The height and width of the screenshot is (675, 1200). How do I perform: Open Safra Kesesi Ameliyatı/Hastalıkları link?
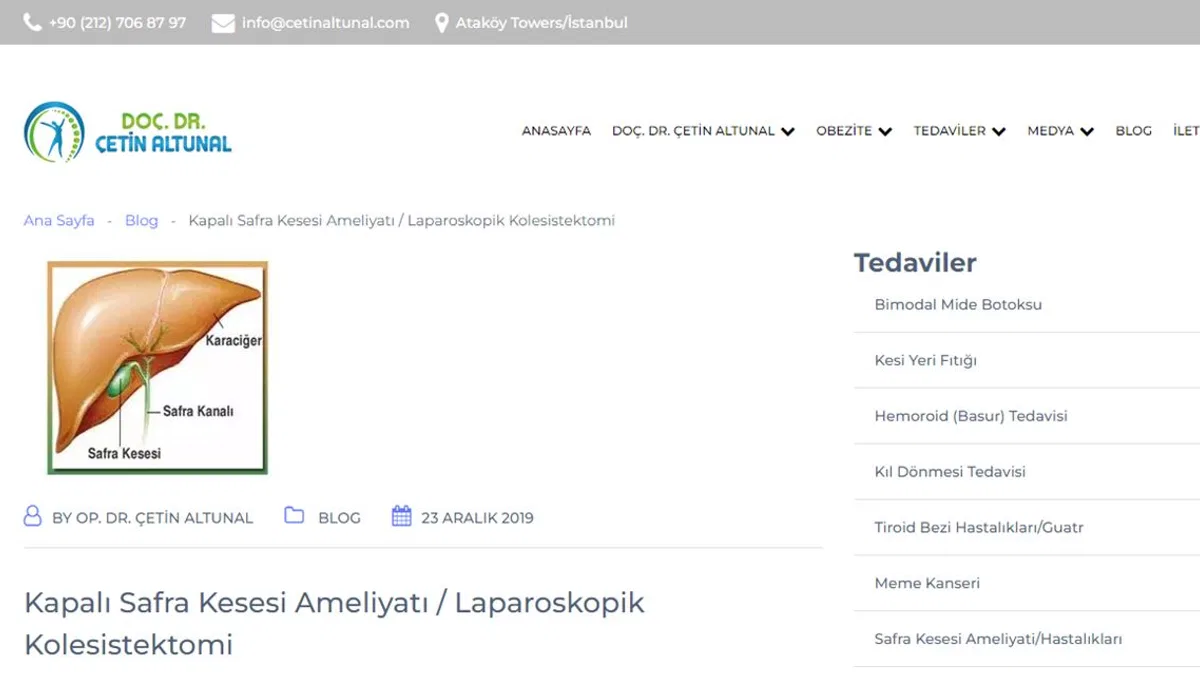[x=998, y=639]
